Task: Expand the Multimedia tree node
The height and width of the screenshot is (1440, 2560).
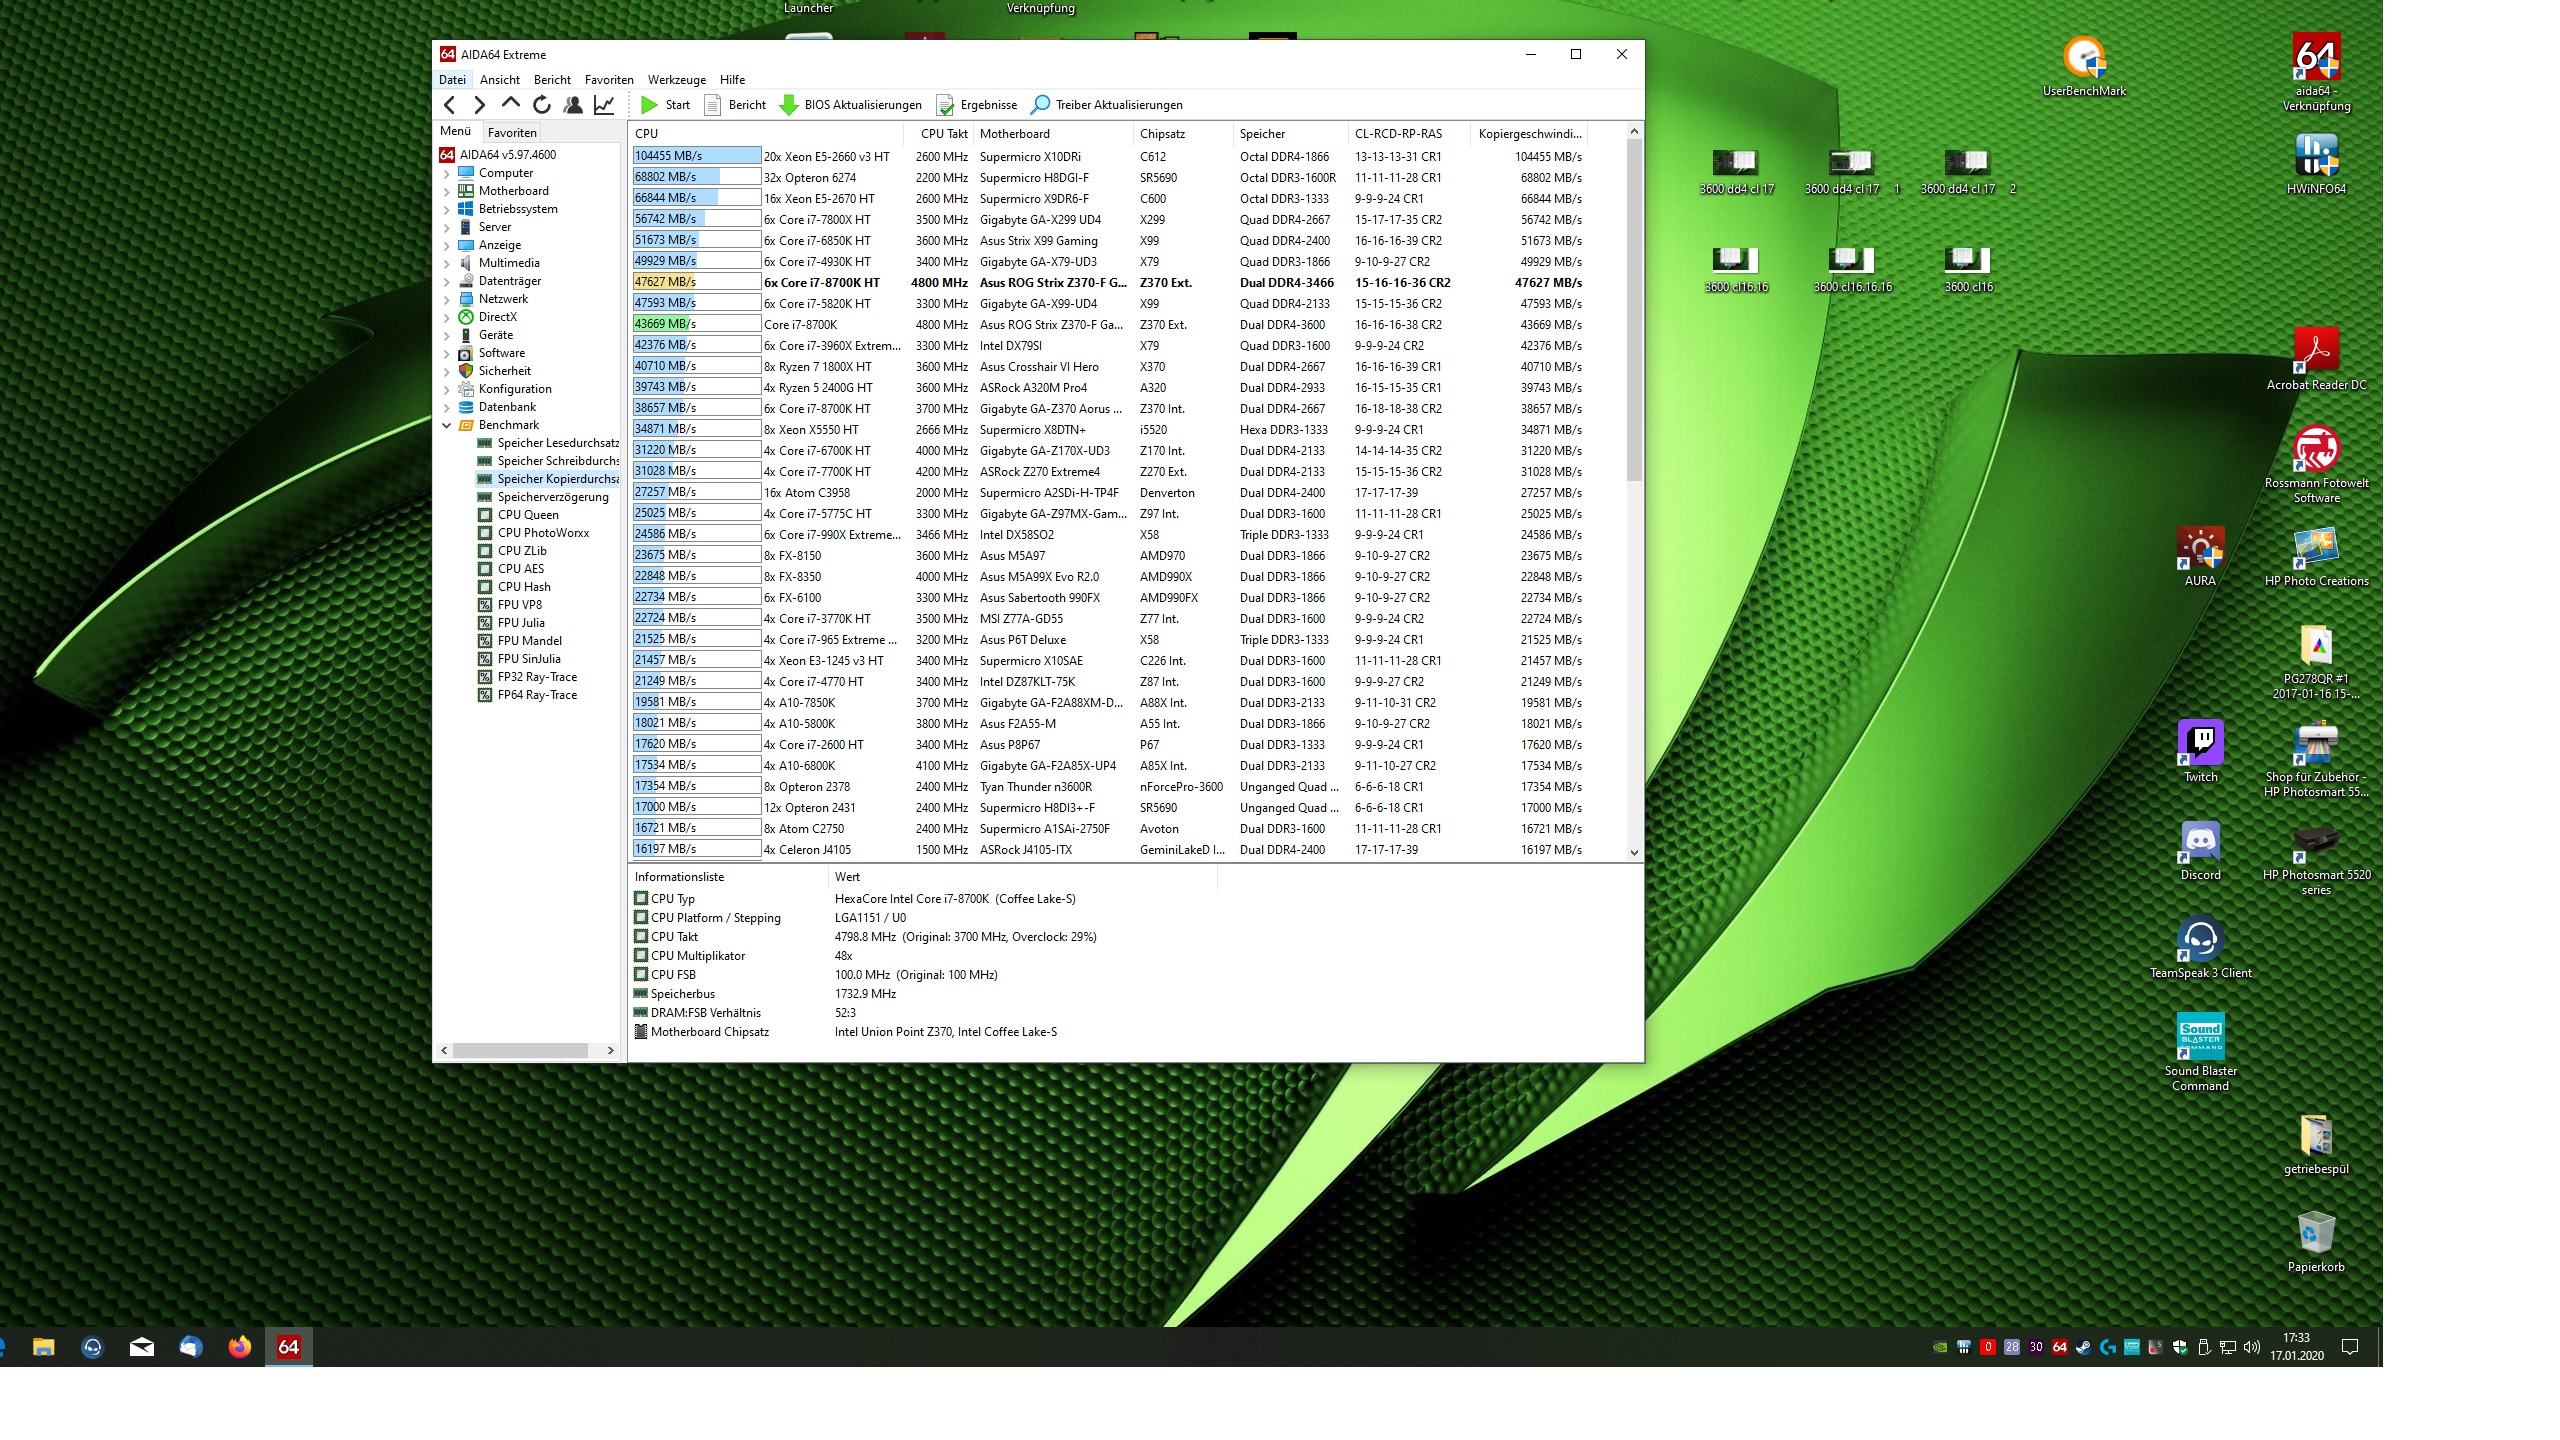Action: coord(447,263)
